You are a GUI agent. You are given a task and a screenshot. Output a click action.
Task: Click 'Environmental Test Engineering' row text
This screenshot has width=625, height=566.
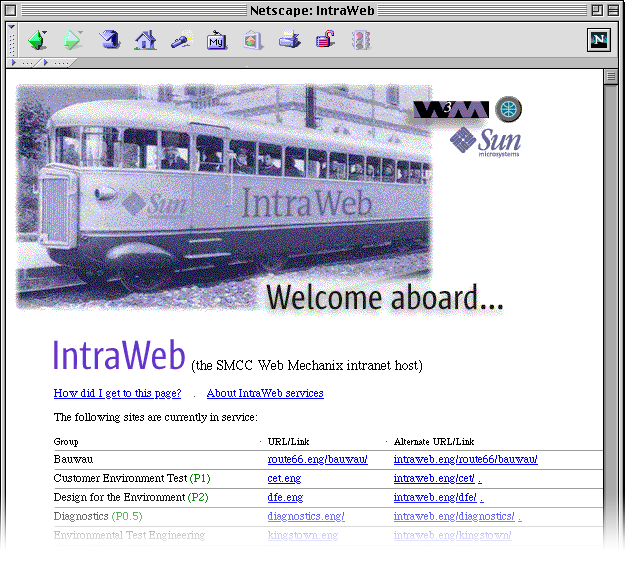[x=130, y=535]
